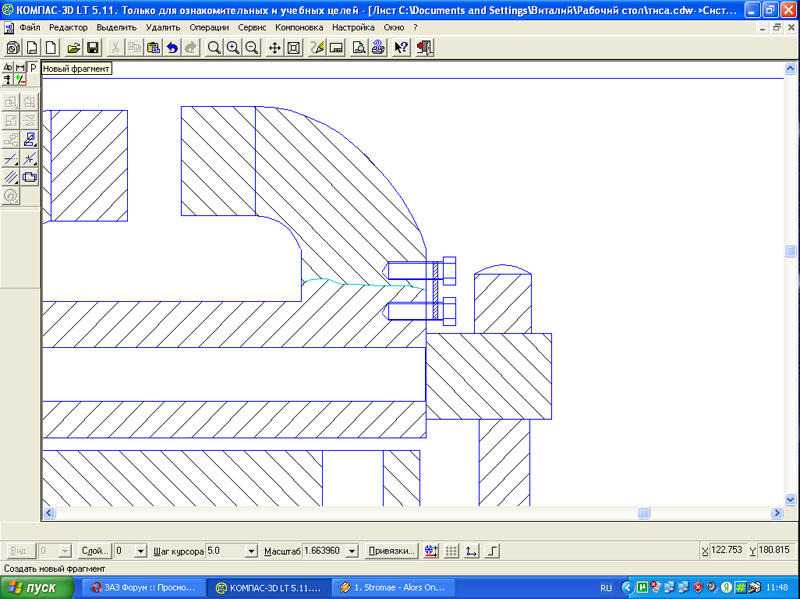Viewport: 800px width, 599px height.
Task: Select the Pan view cross-arrows tool
Action: (275, 48)
